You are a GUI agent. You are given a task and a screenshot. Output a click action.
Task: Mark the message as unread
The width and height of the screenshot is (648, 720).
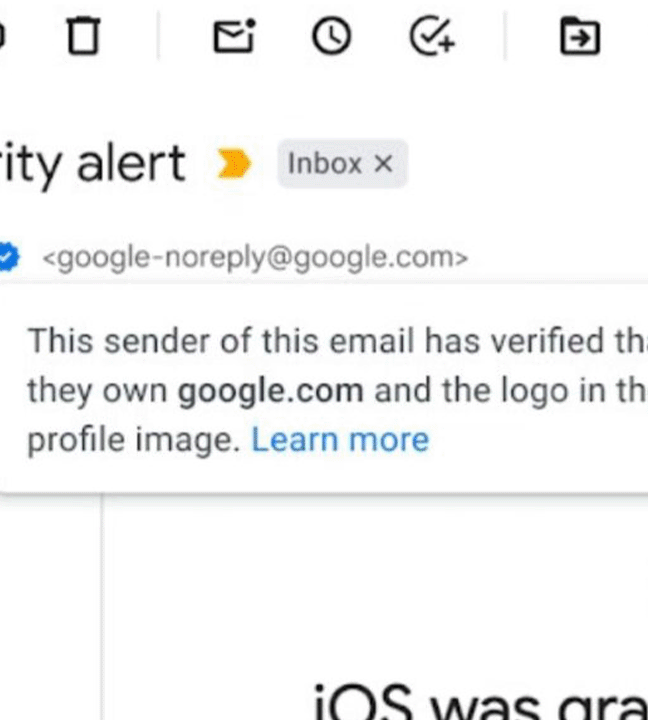tap(234, 36)
